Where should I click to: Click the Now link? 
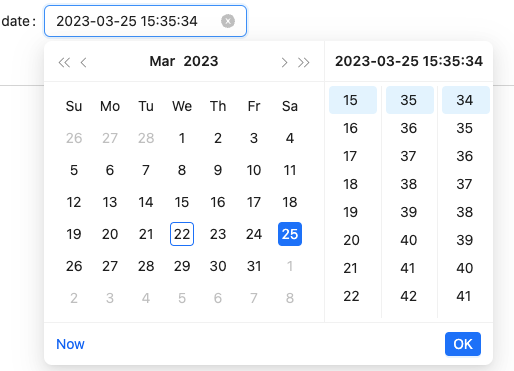(70, 344)
